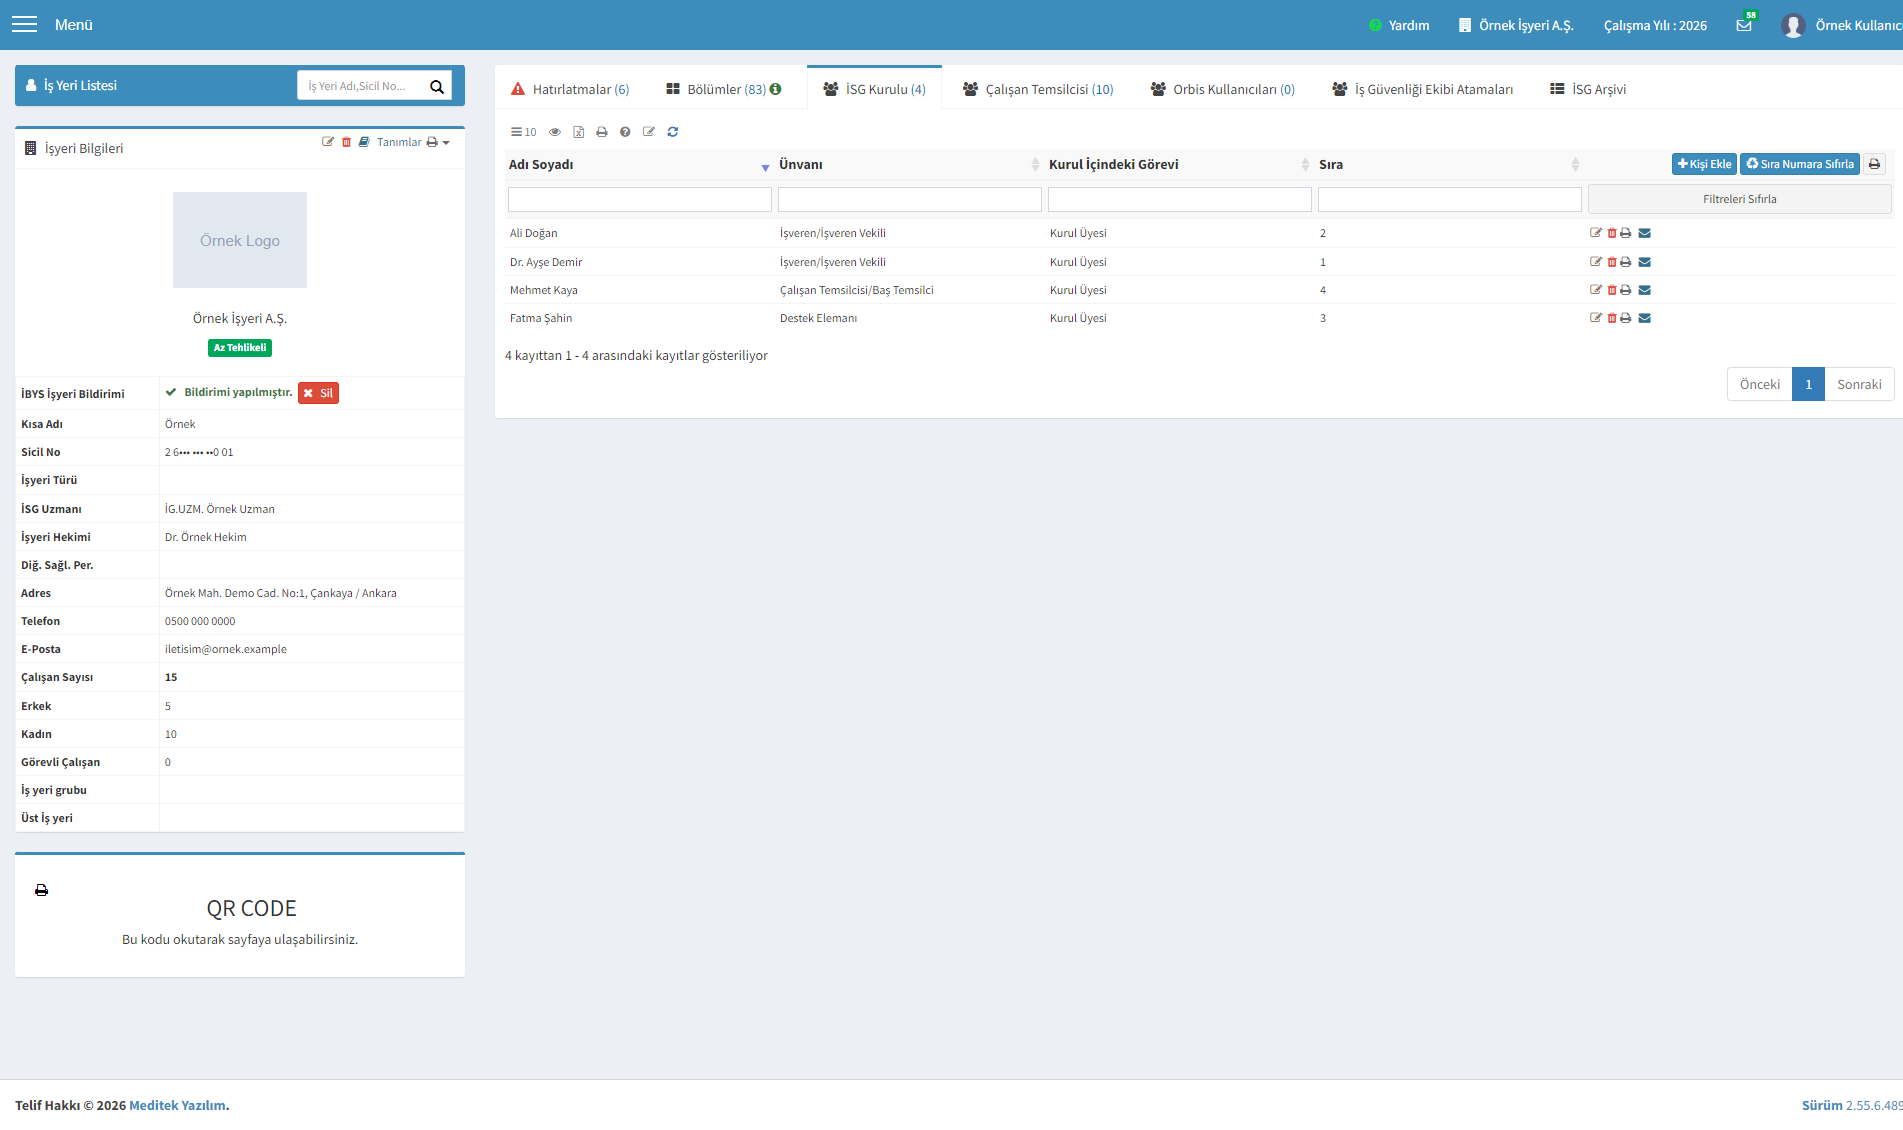Open the hamburger Menü icon
This screenshot has height=1130, width=1903.
click(24, 24)
